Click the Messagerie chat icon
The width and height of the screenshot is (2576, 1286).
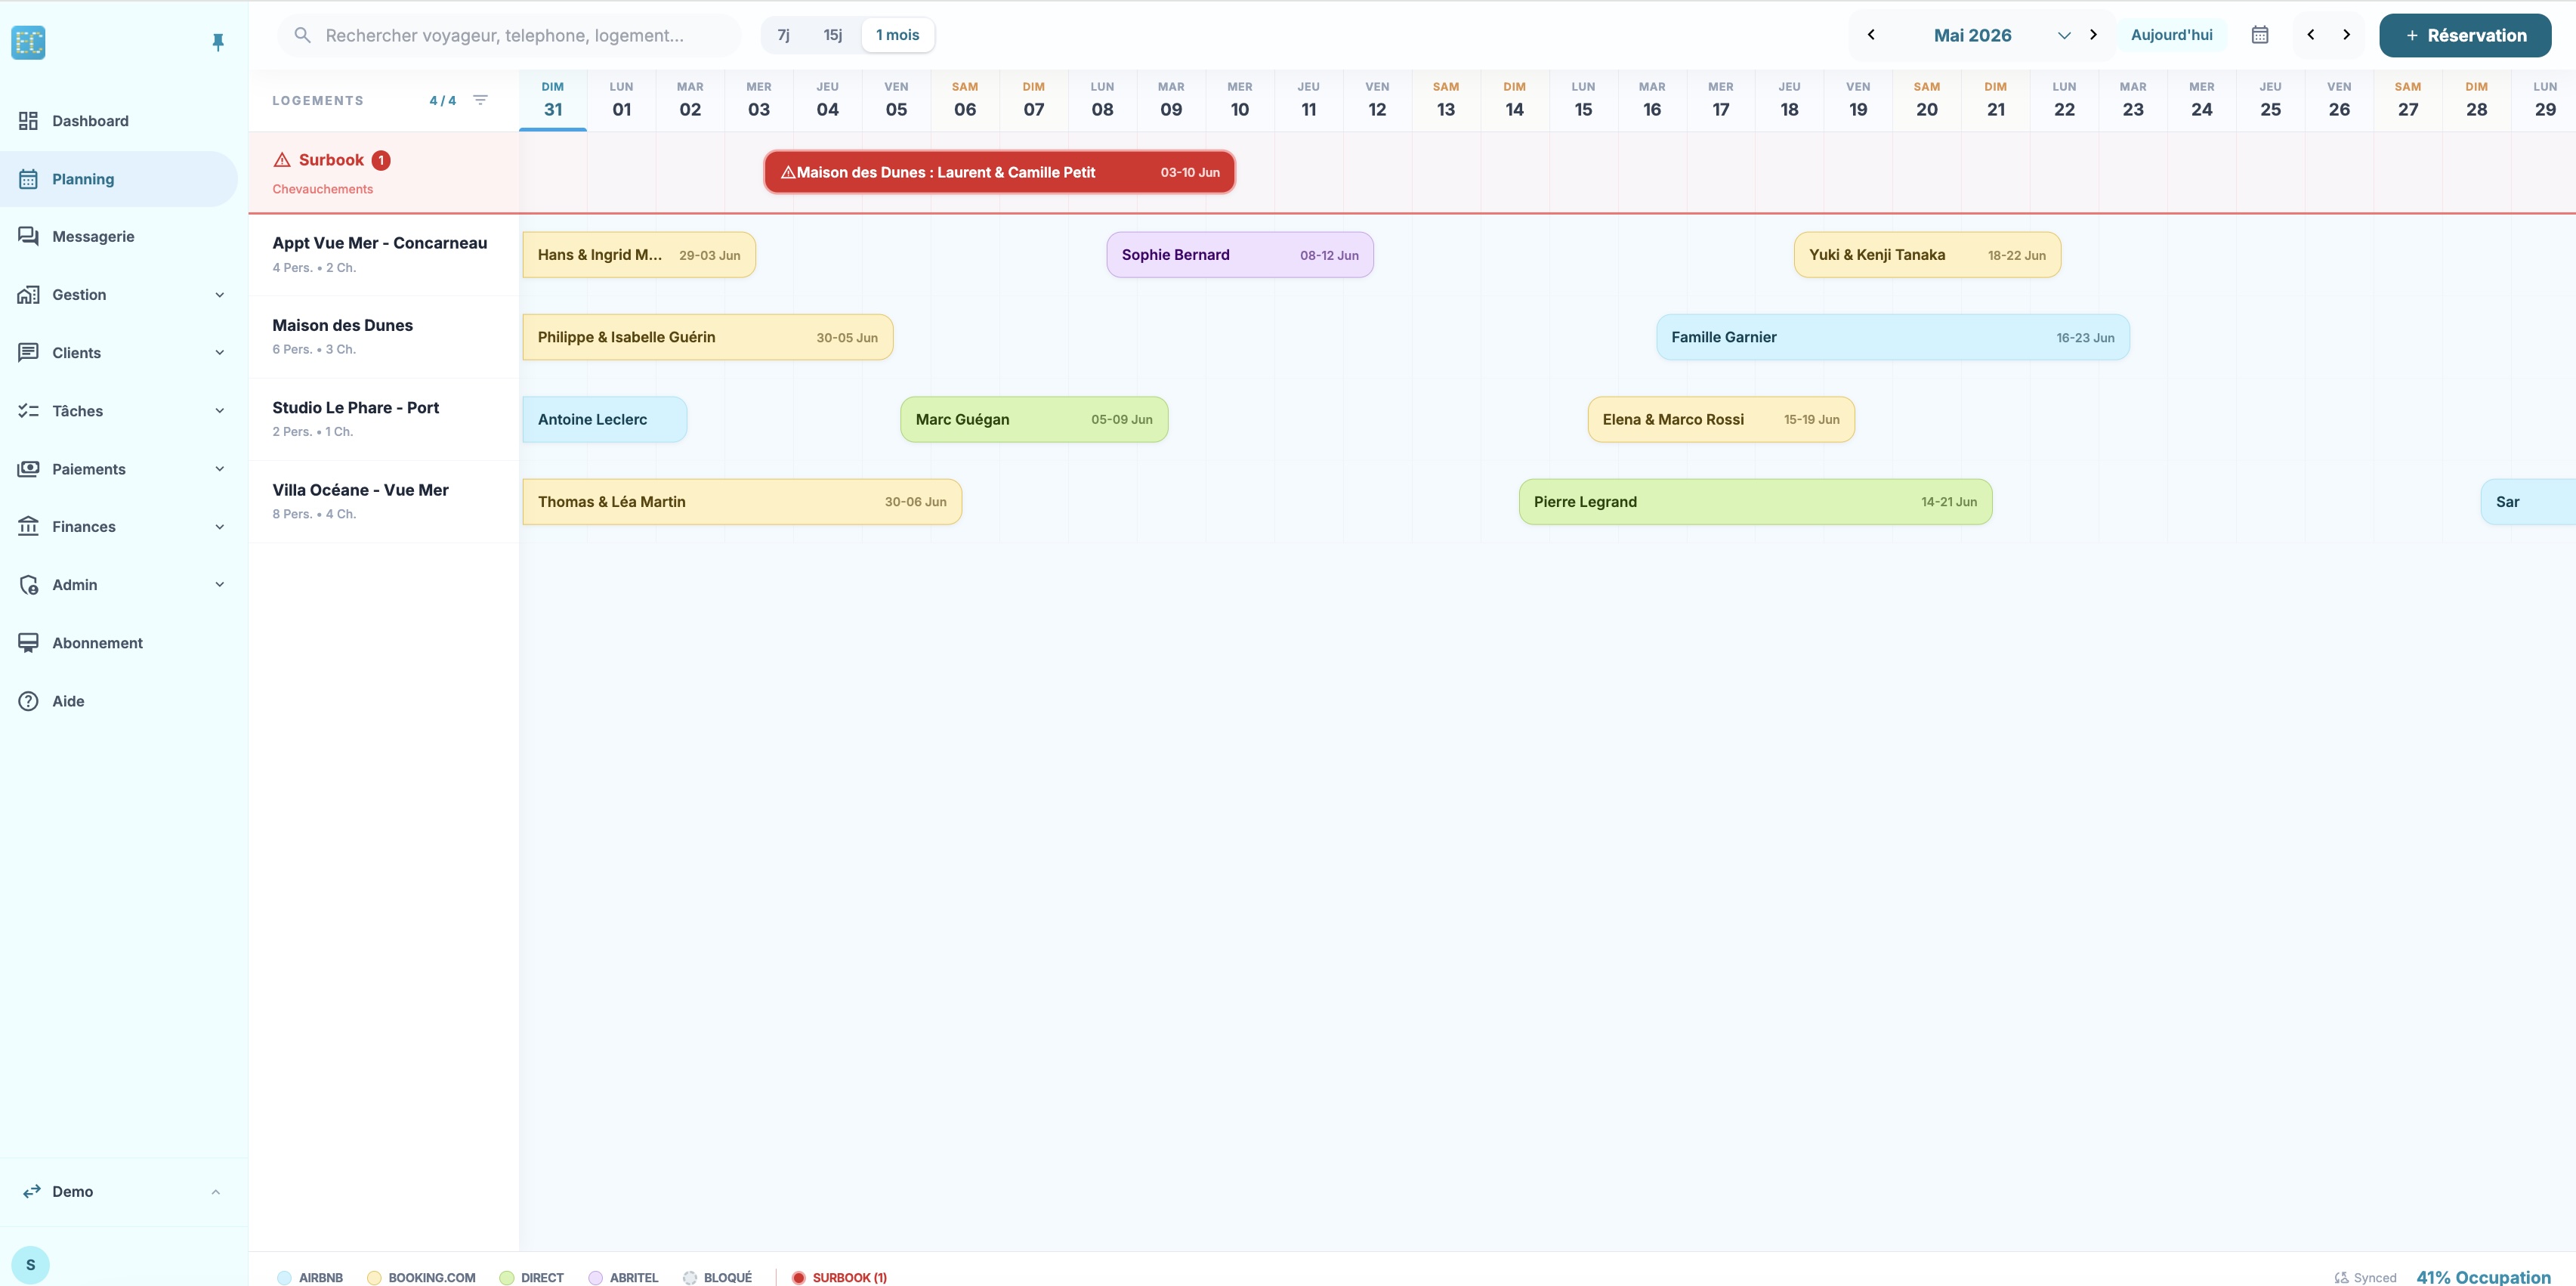28,237
